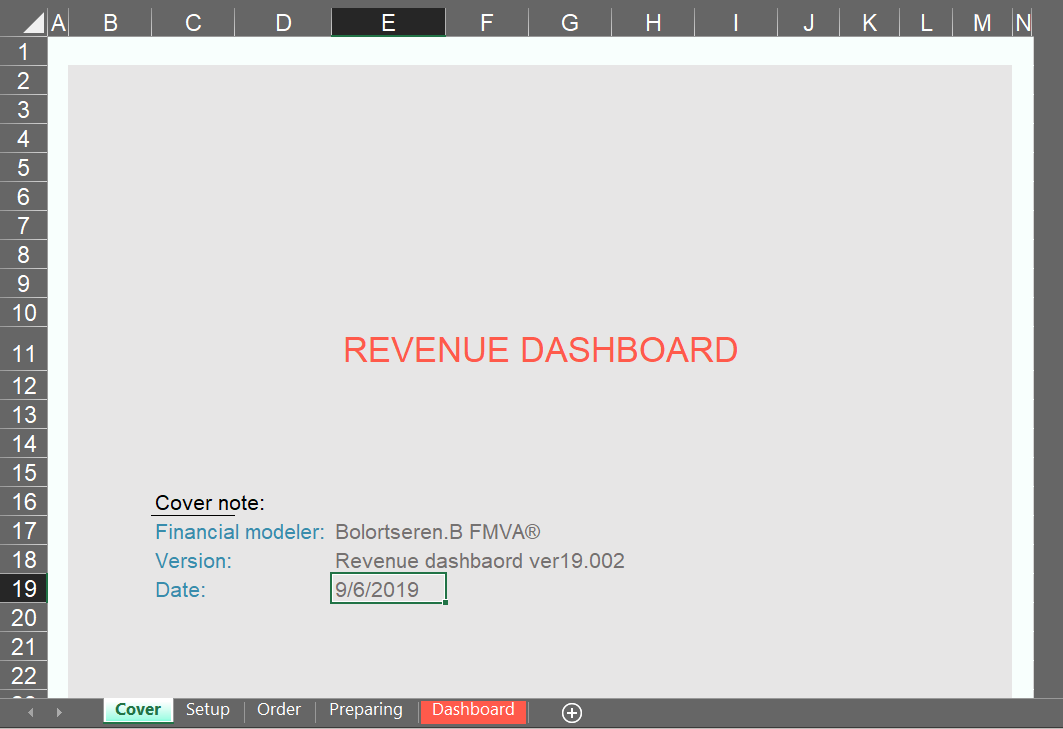This screenshot has height=729, width=1063.
Task: Select row 22 header
Action: point(24,676)
